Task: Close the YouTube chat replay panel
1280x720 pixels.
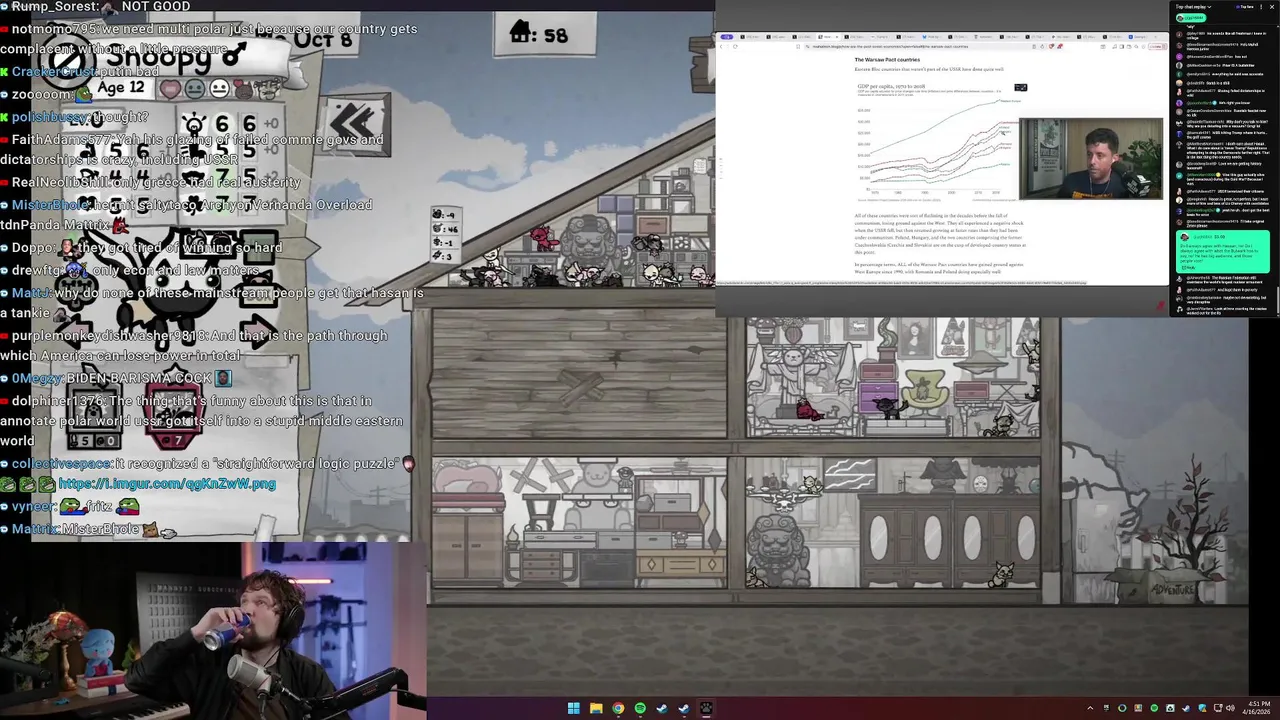Action: click(x=1273, y=7)
